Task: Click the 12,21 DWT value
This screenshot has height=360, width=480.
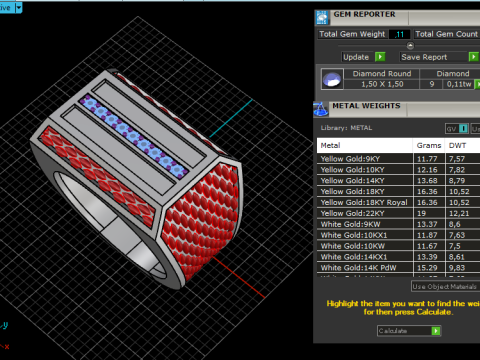Action: point(459,213)
